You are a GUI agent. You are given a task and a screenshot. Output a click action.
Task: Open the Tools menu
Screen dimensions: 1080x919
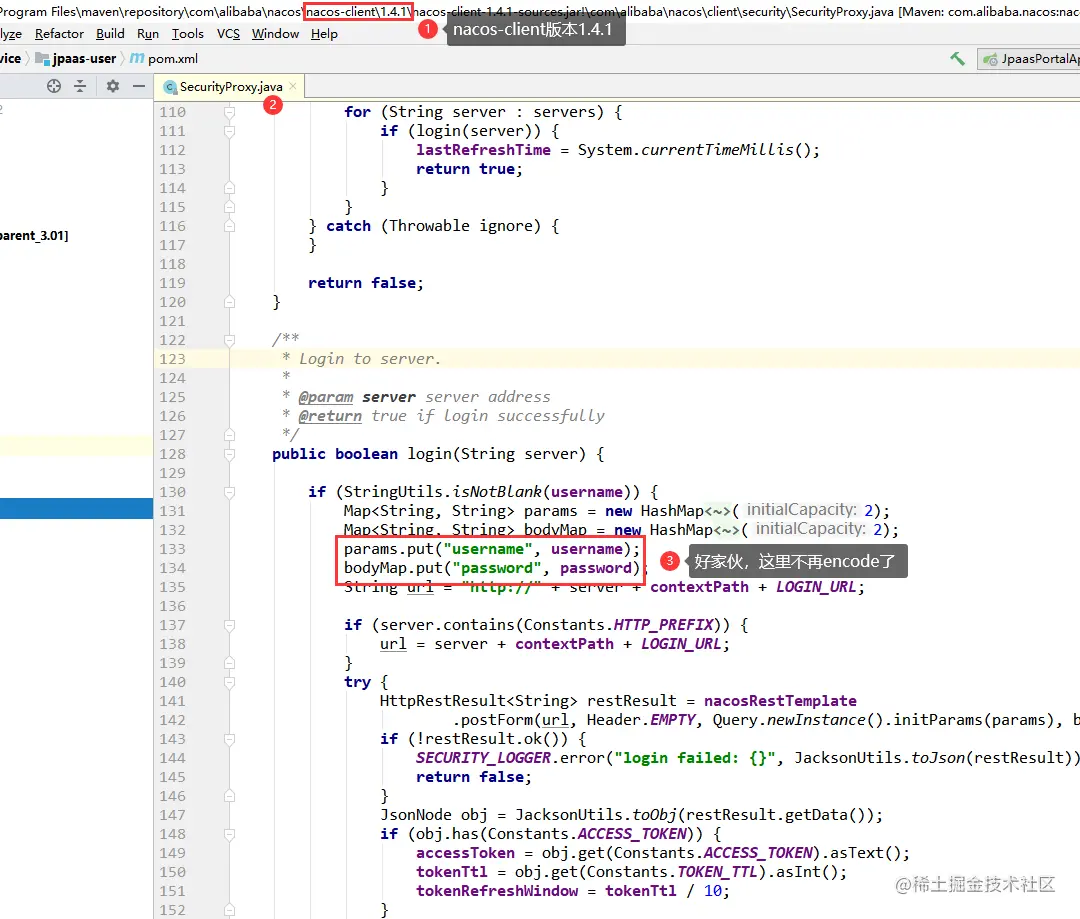(187, 34)
